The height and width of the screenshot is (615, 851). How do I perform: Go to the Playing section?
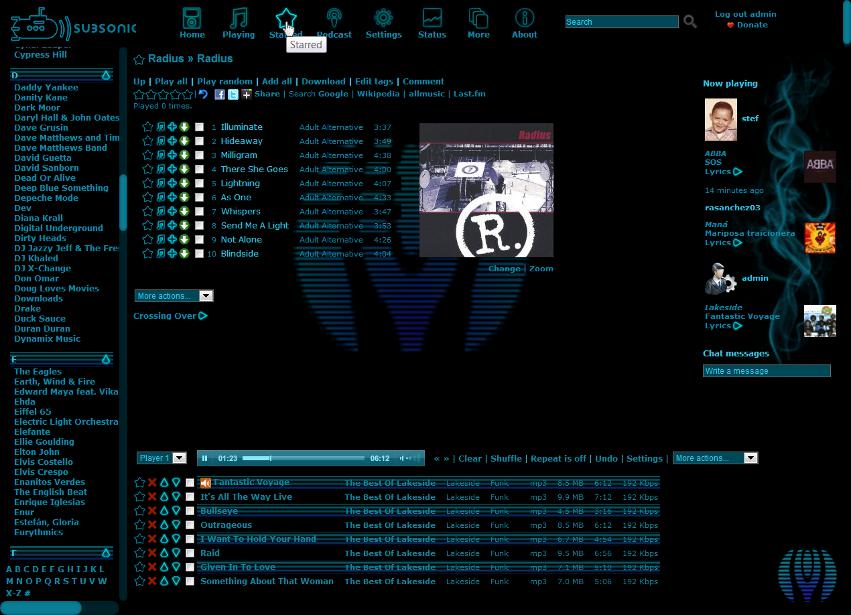(x=238, y=23)
